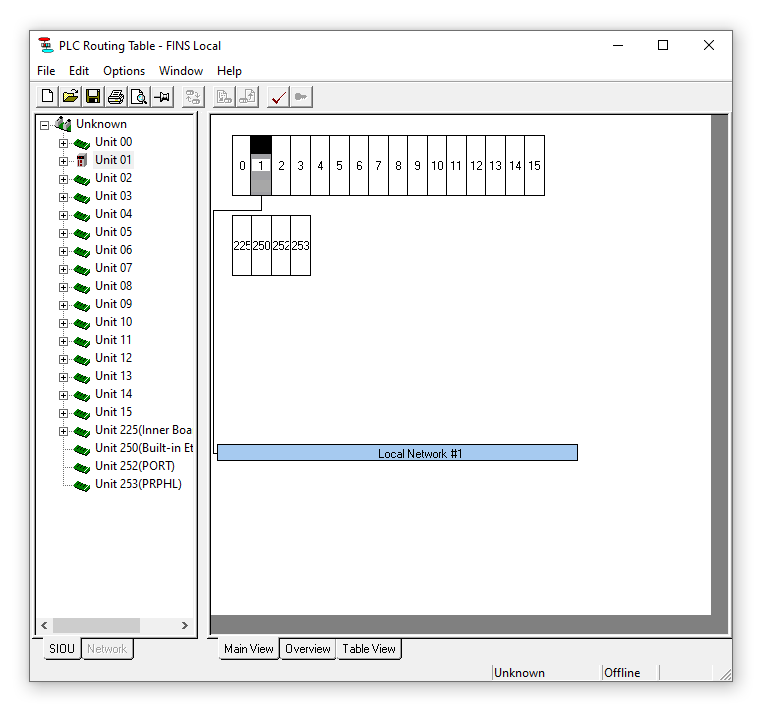Expand the Unit 02 tree node

click(63, 179)
